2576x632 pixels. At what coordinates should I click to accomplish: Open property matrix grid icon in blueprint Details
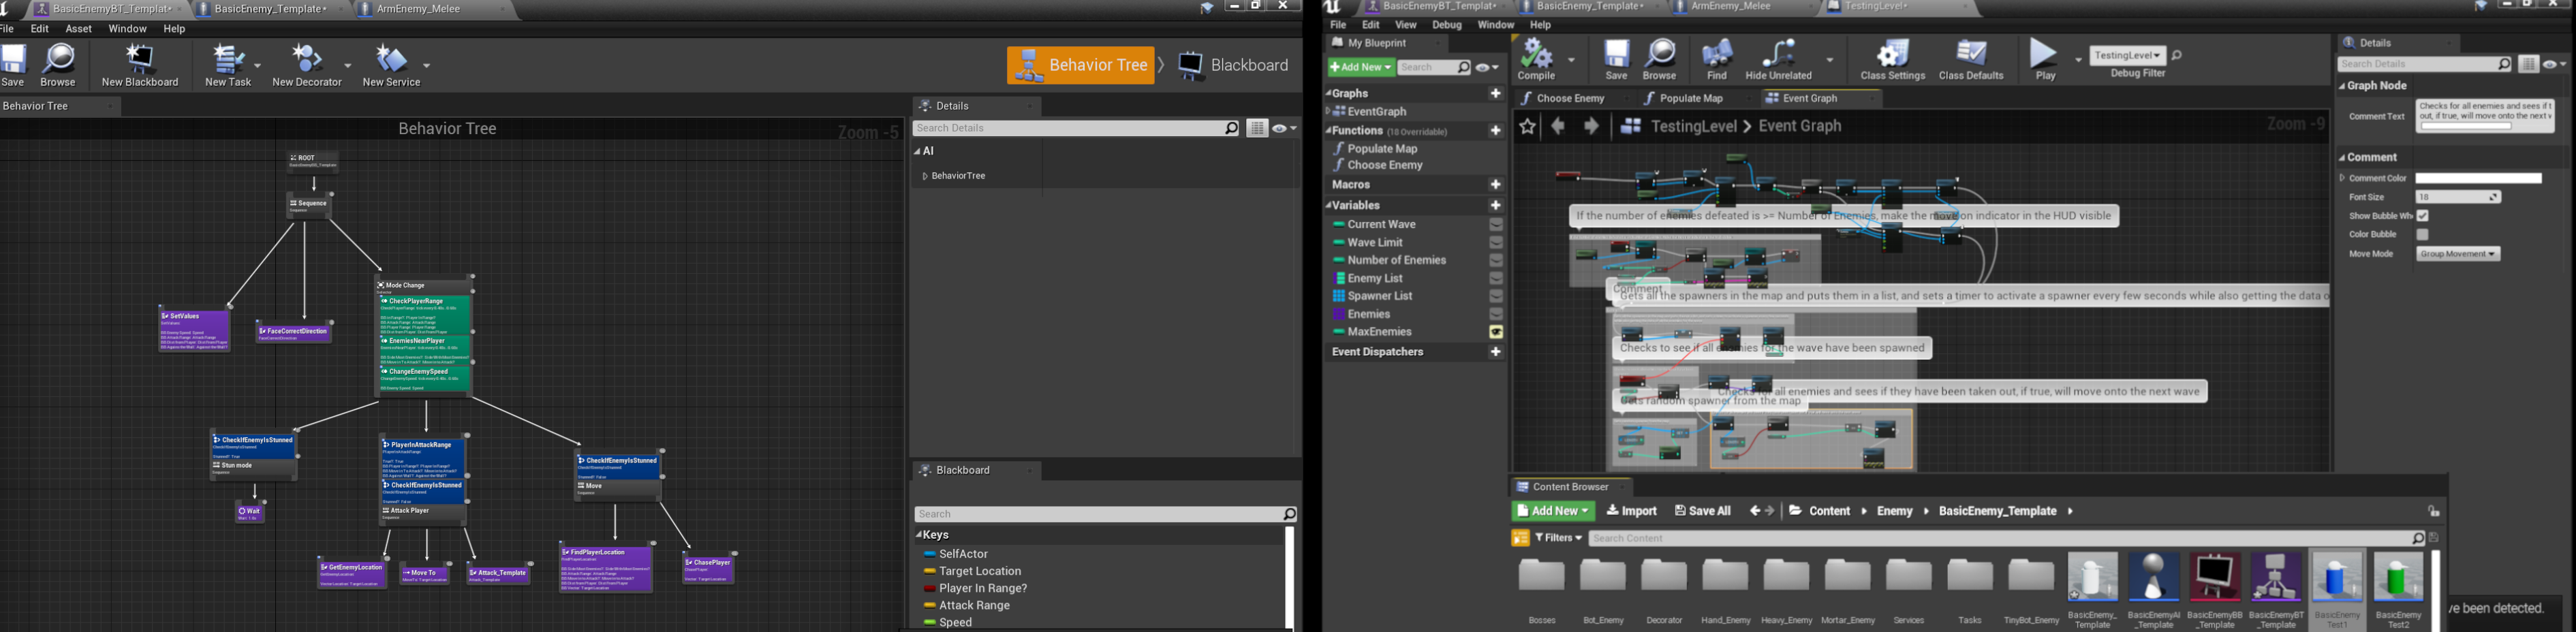click(x=2528, y=64)
